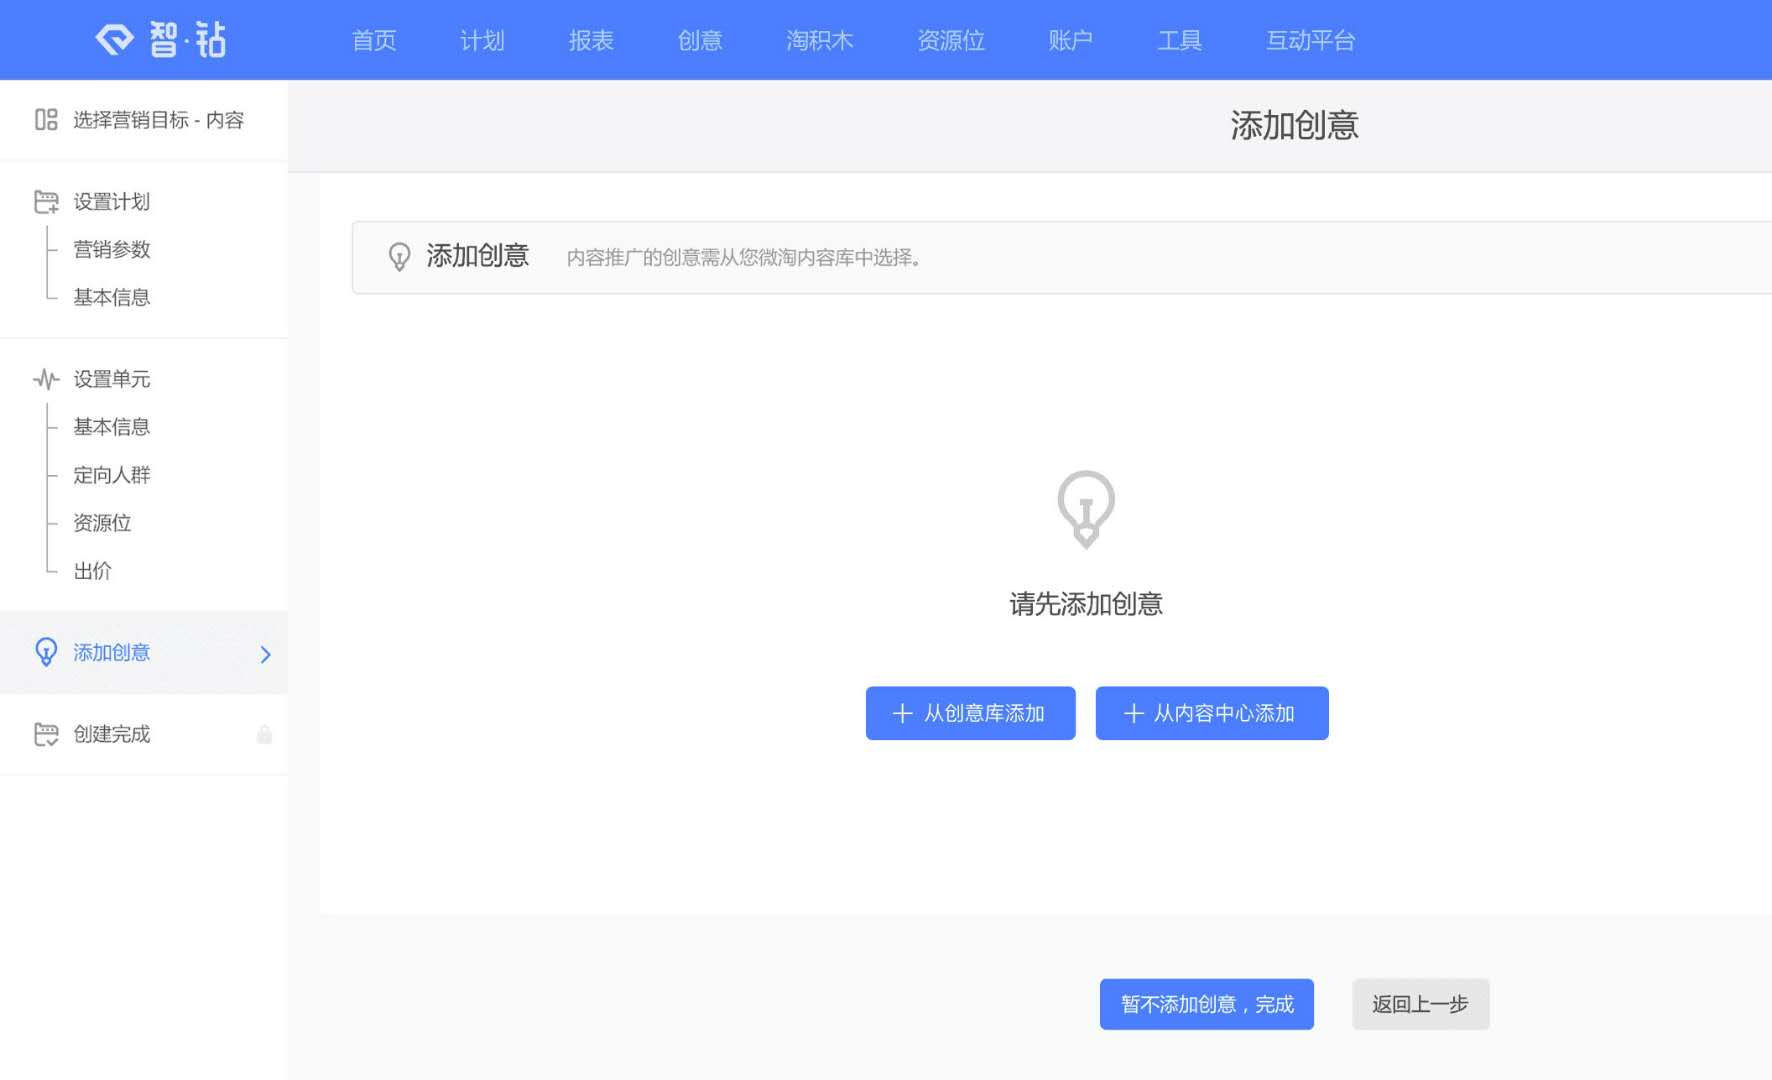Viewport: 1772px width, 1080px height.
Task: Click 暂不添加创意，完成 to finish
Action: click(1206, 1004)
